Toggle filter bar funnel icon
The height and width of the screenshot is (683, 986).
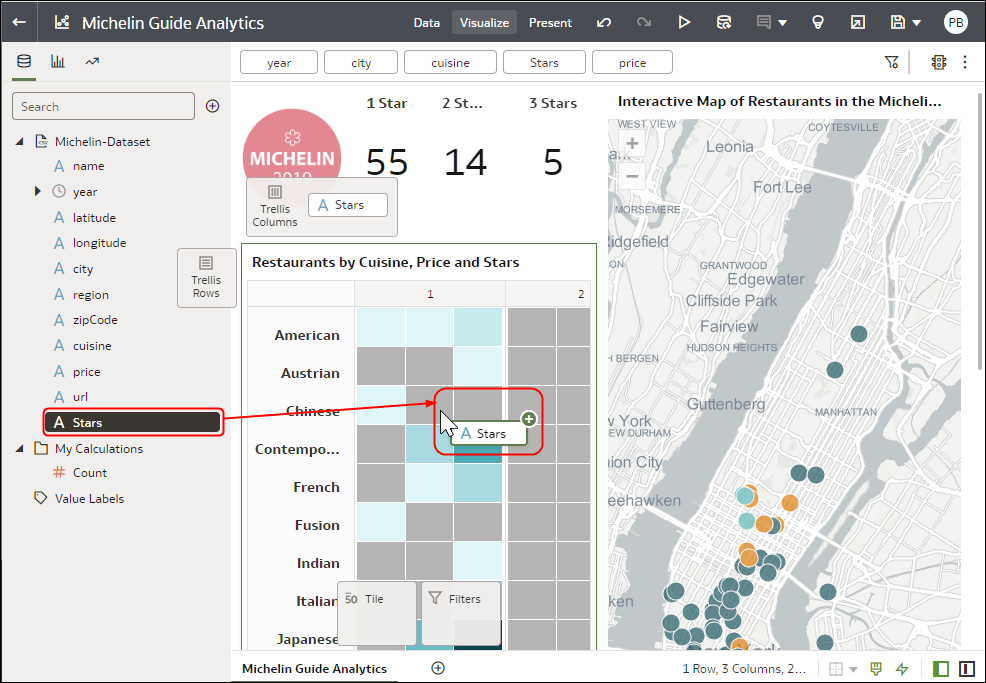click(891, 62)
